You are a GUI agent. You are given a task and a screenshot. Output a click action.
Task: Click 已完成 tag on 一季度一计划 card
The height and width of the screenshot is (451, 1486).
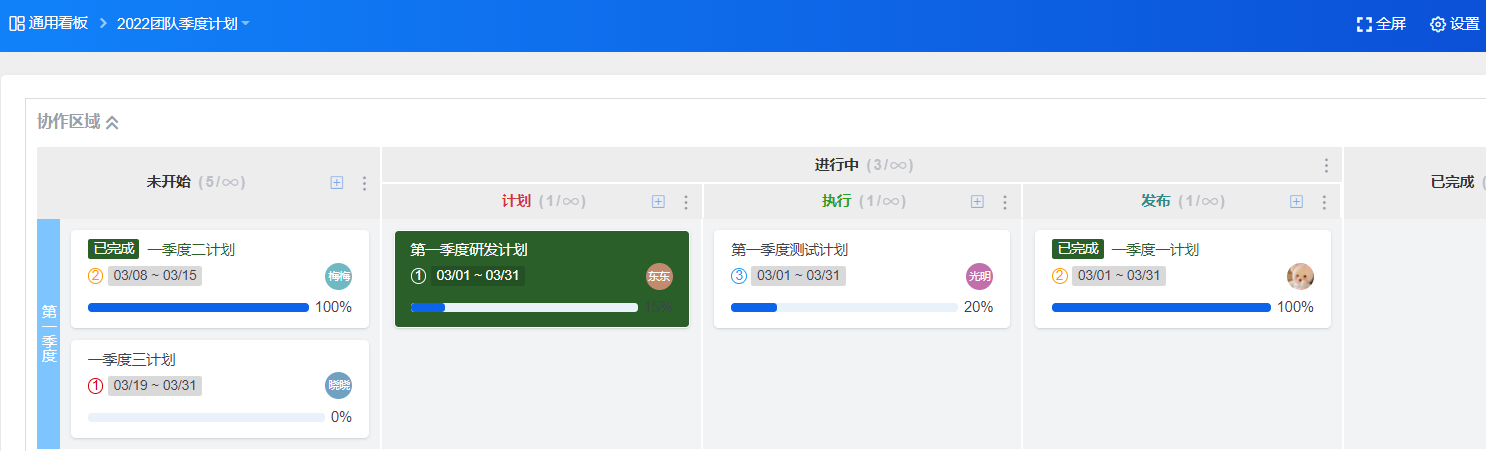coord(1077,249)
